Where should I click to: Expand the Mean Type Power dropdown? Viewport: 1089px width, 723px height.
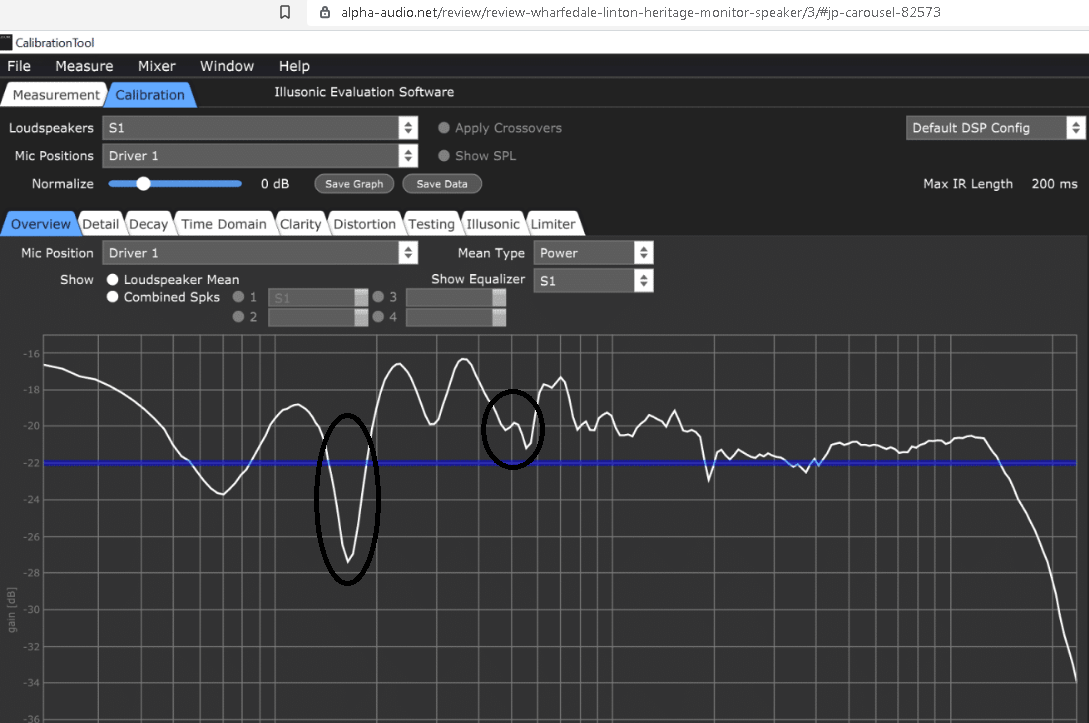coord(584,254)
